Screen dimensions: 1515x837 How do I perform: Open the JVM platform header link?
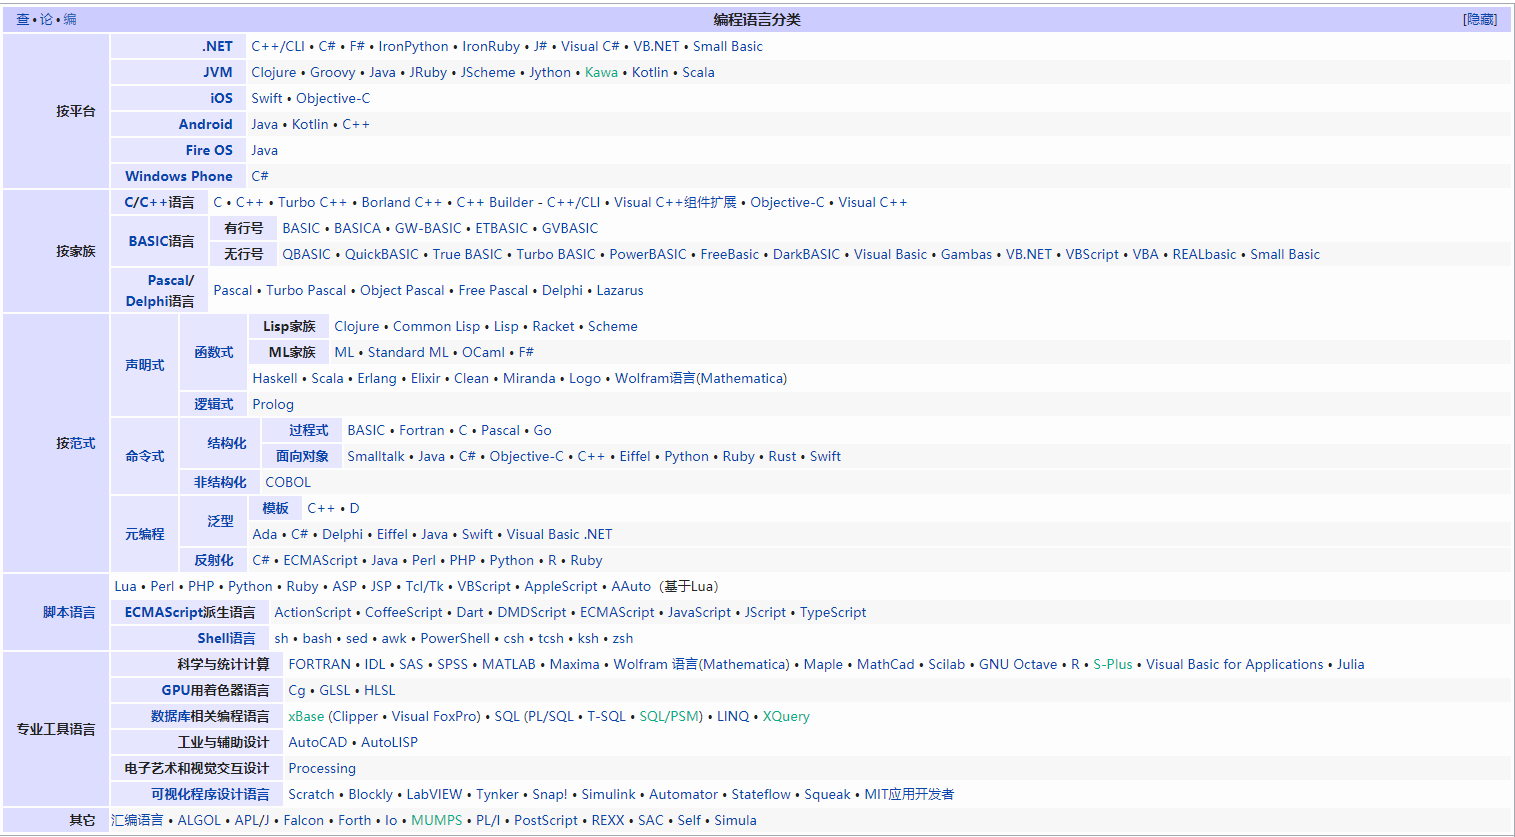pyautogui.click(x=218, y=72)
